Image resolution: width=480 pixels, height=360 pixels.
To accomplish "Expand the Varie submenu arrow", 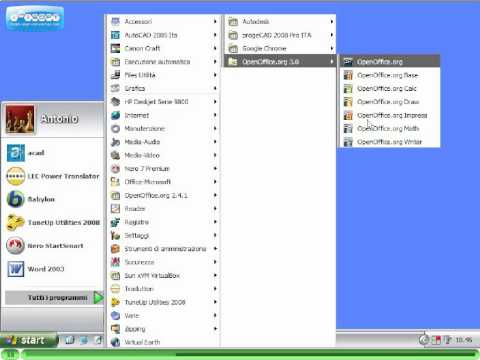I will [215, 315].
